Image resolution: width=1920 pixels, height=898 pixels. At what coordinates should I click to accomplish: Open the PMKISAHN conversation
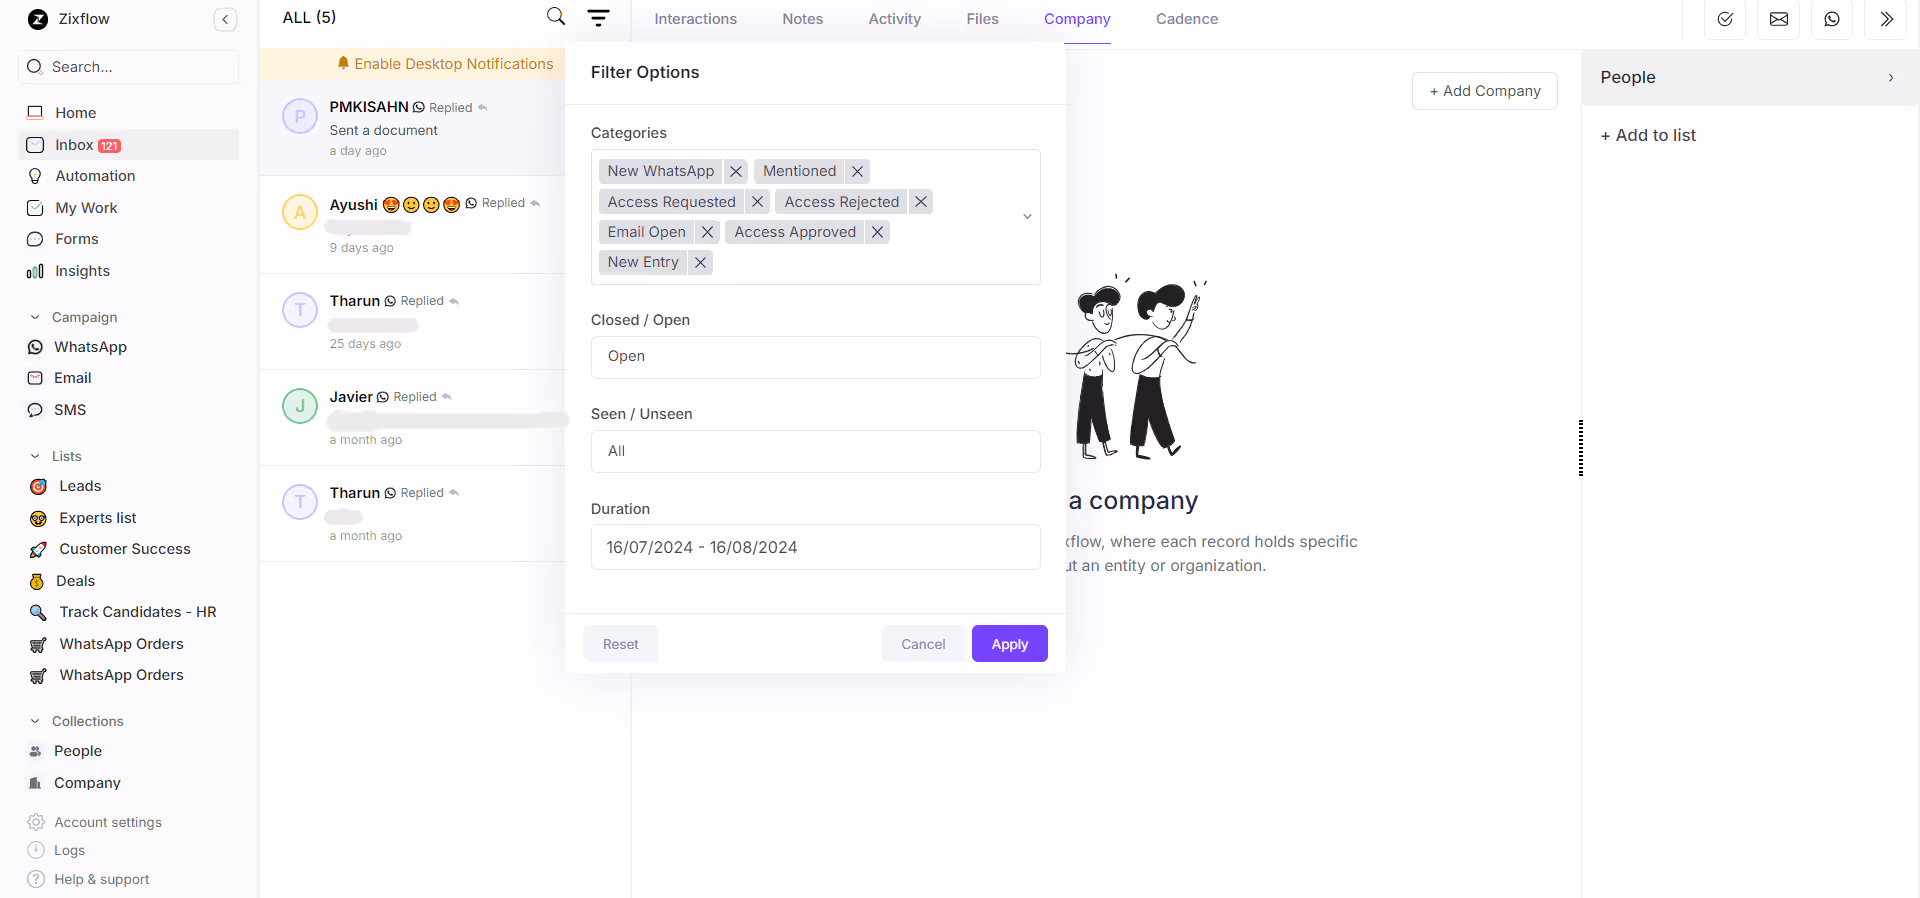pos(412,128)
